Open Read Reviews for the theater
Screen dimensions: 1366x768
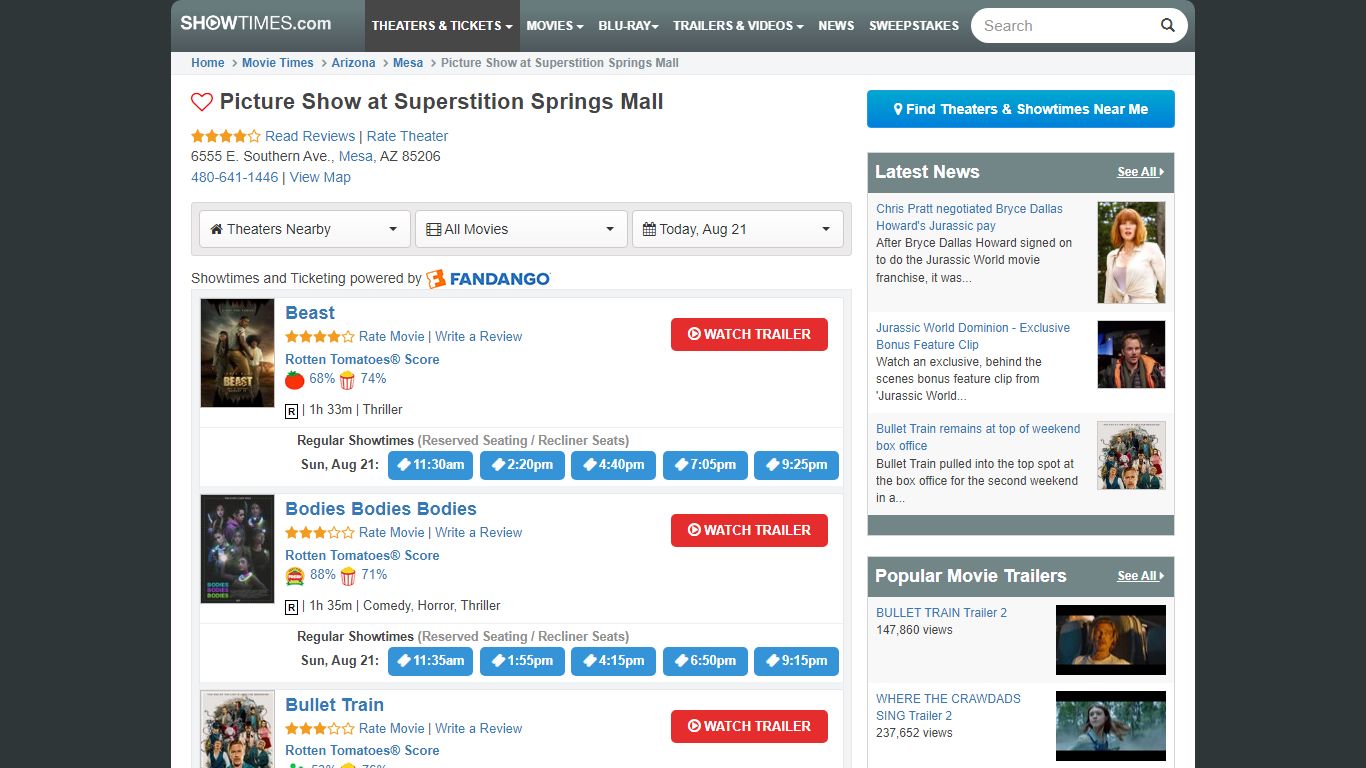click(x=310, y=136)
